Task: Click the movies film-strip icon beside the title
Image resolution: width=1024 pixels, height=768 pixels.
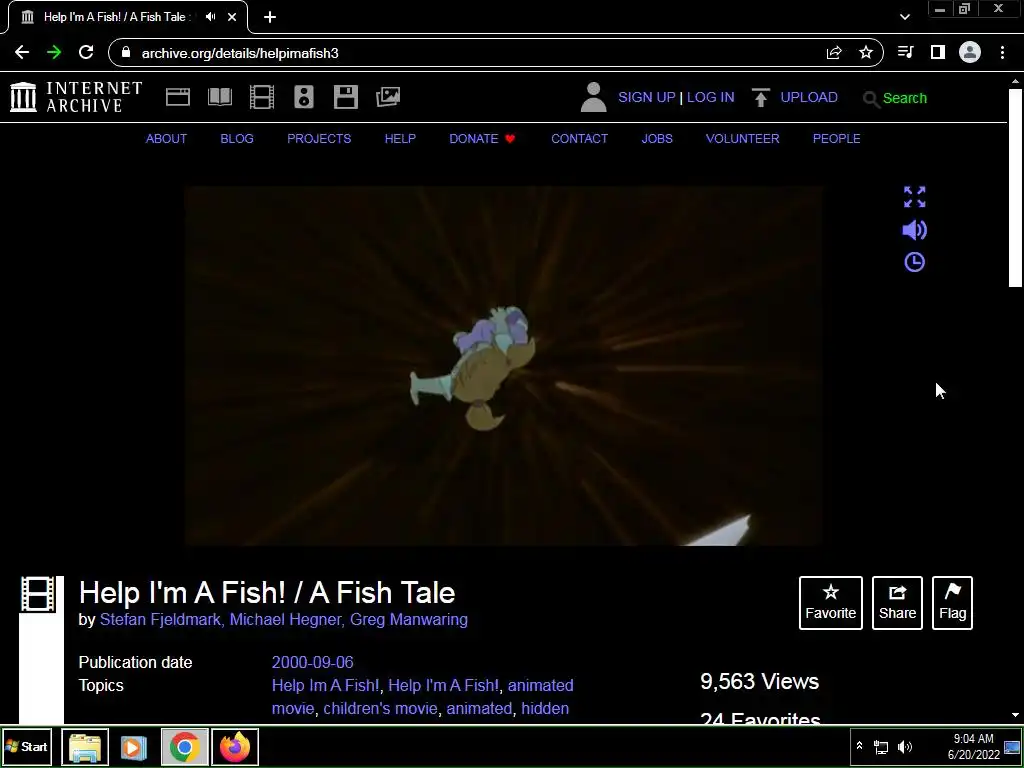Action: tap(38, 594)
